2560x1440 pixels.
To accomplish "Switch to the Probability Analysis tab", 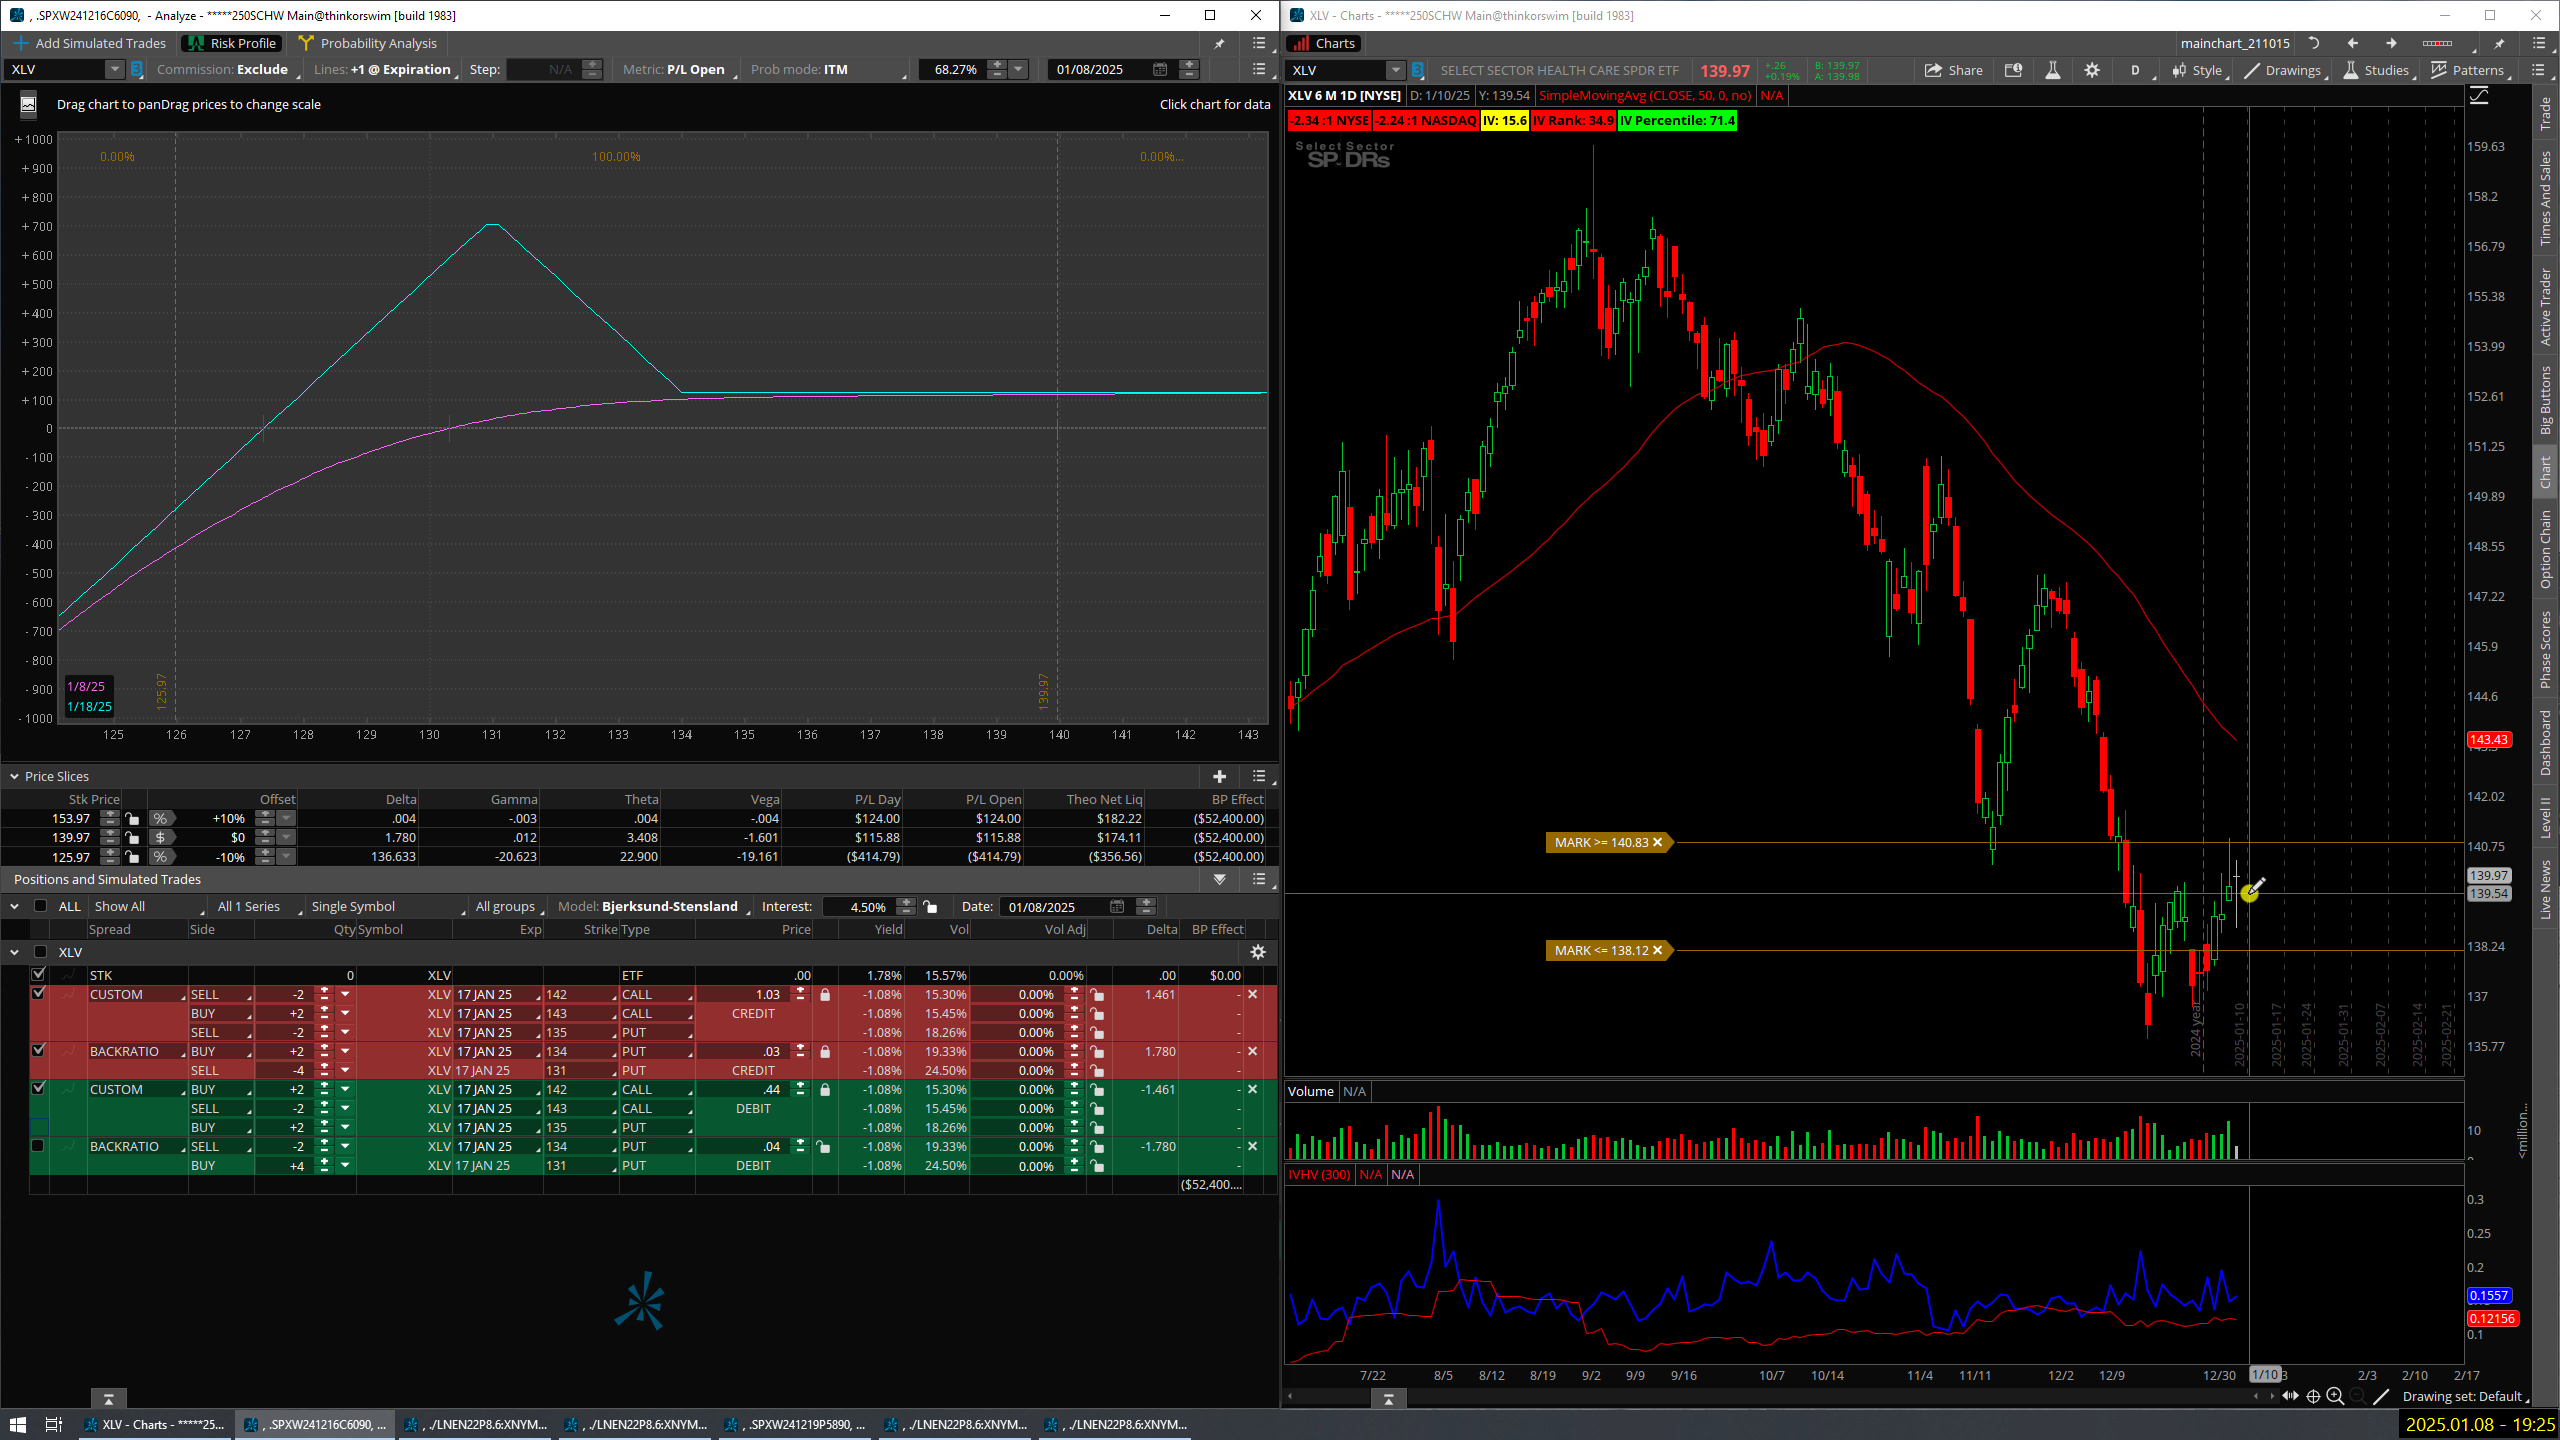I will (368, 43).
